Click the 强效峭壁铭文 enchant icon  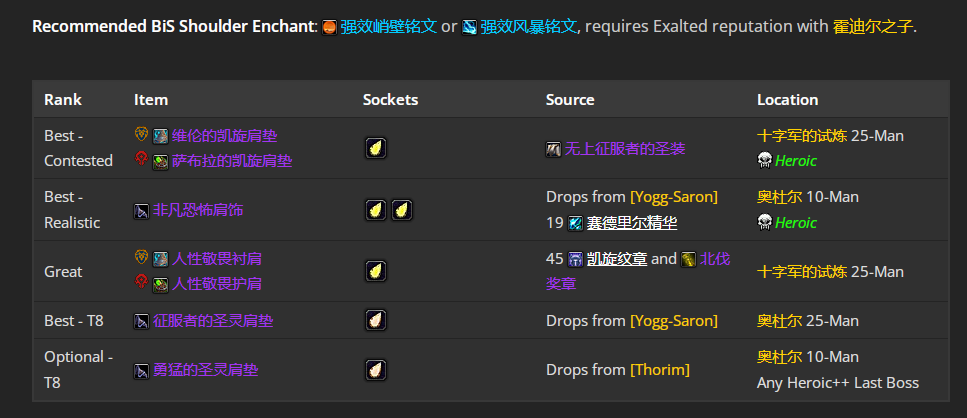(330, 27)
